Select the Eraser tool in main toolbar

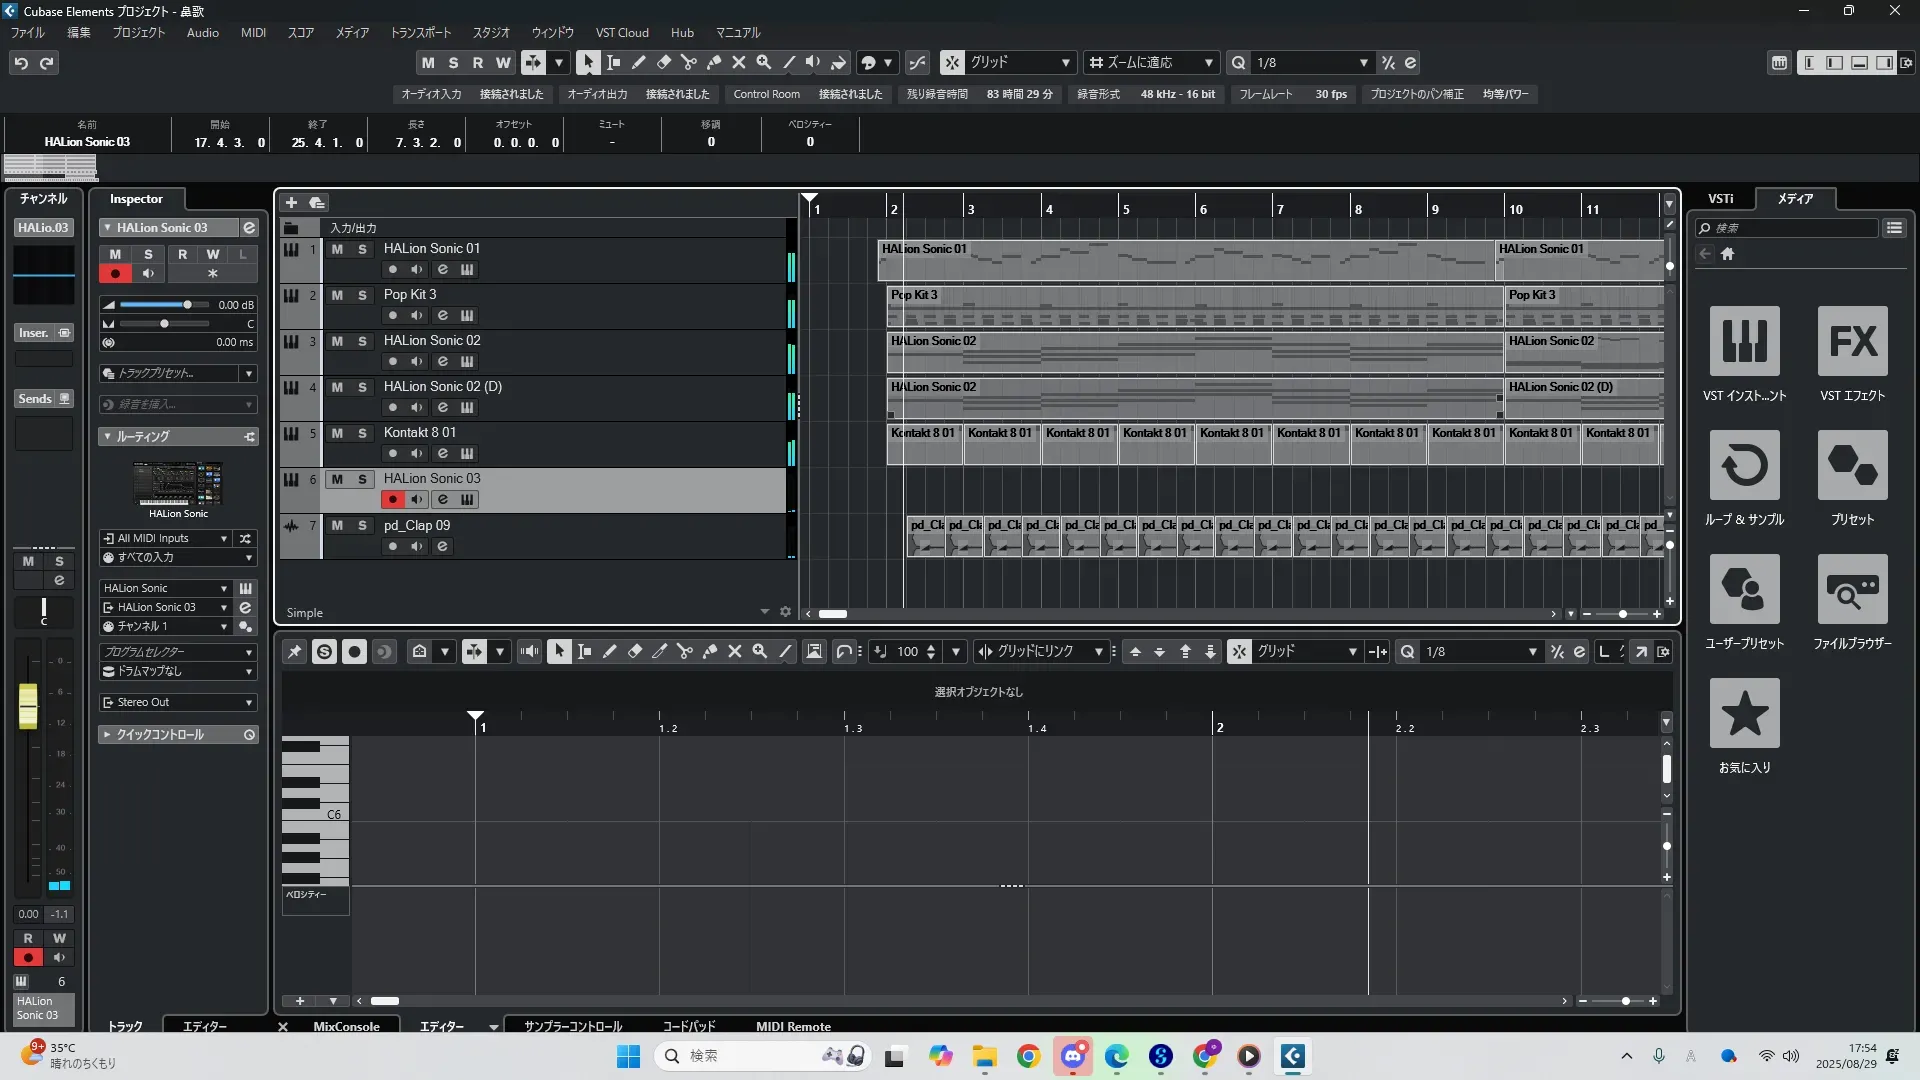pos(663,62)
